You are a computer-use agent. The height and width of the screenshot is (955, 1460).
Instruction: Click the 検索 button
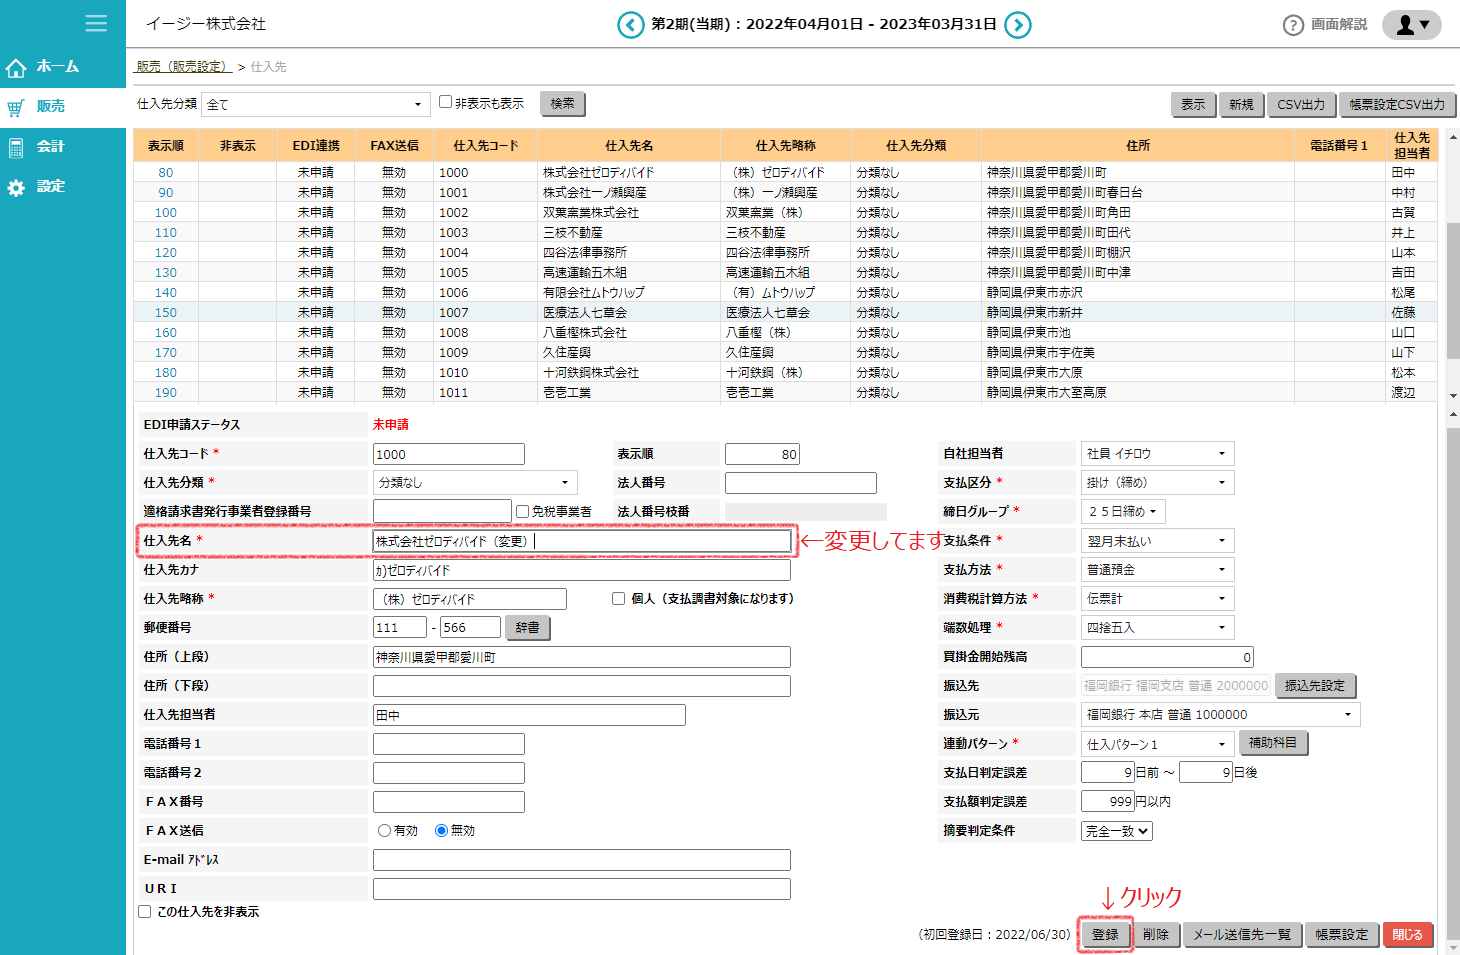click(x=563, y=104)
